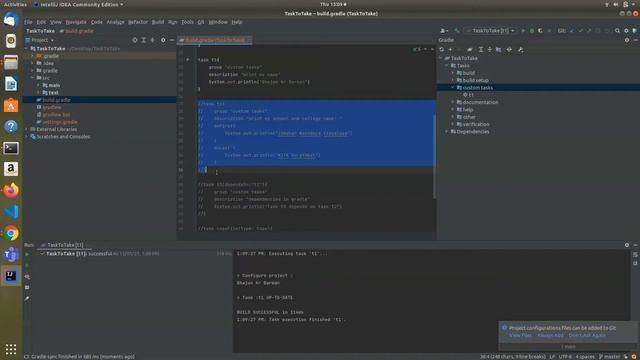Expand verification group in Gradle tree

coord(453,124)
